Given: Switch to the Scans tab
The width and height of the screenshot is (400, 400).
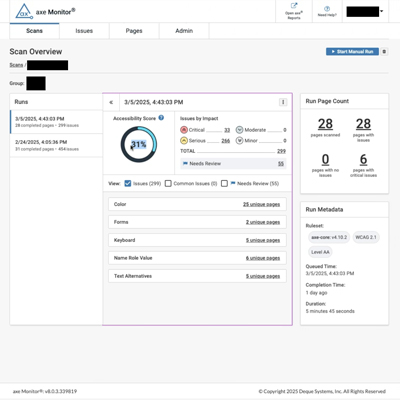Looking at the screenshot, I should [35, 31].
